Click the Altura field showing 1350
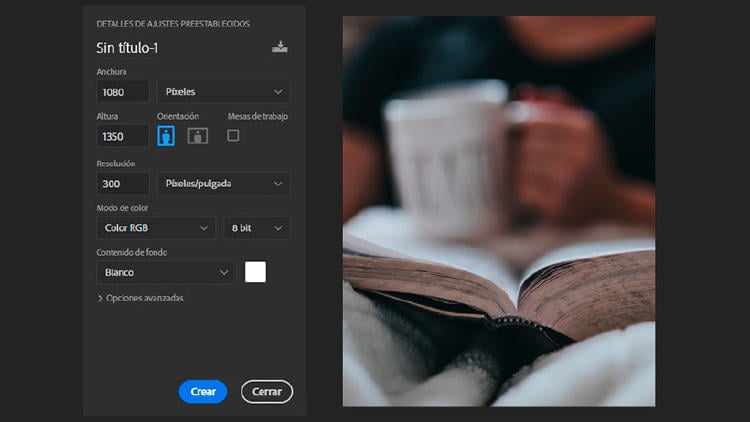This screenshot has height=422, width=750. pos(122,136)
